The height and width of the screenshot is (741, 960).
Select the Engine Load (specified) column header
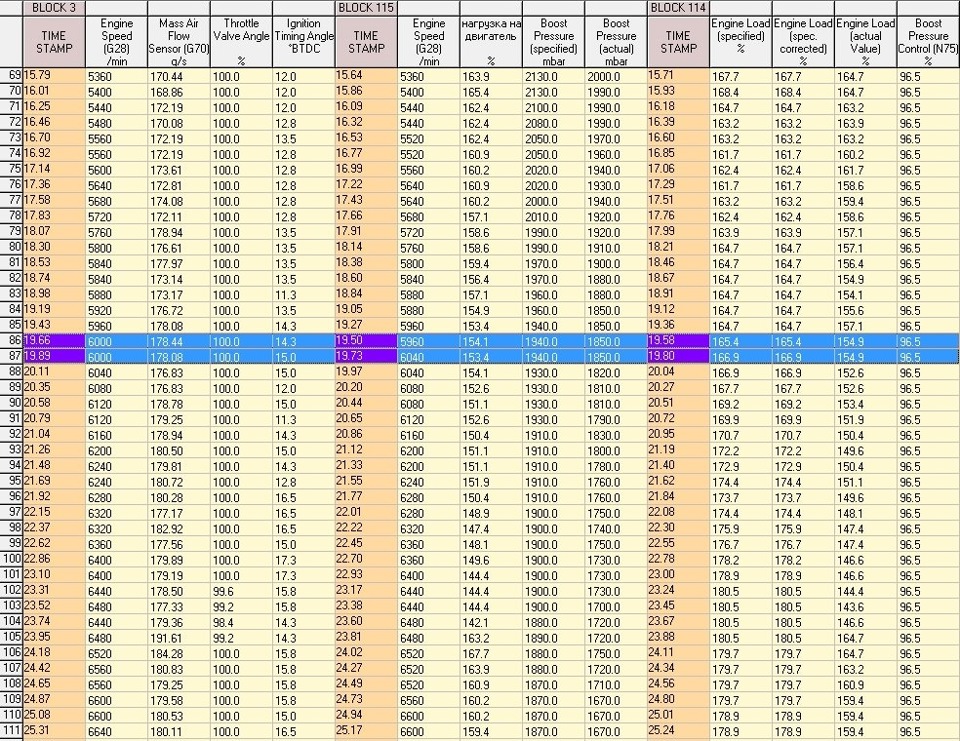[741, 42]
